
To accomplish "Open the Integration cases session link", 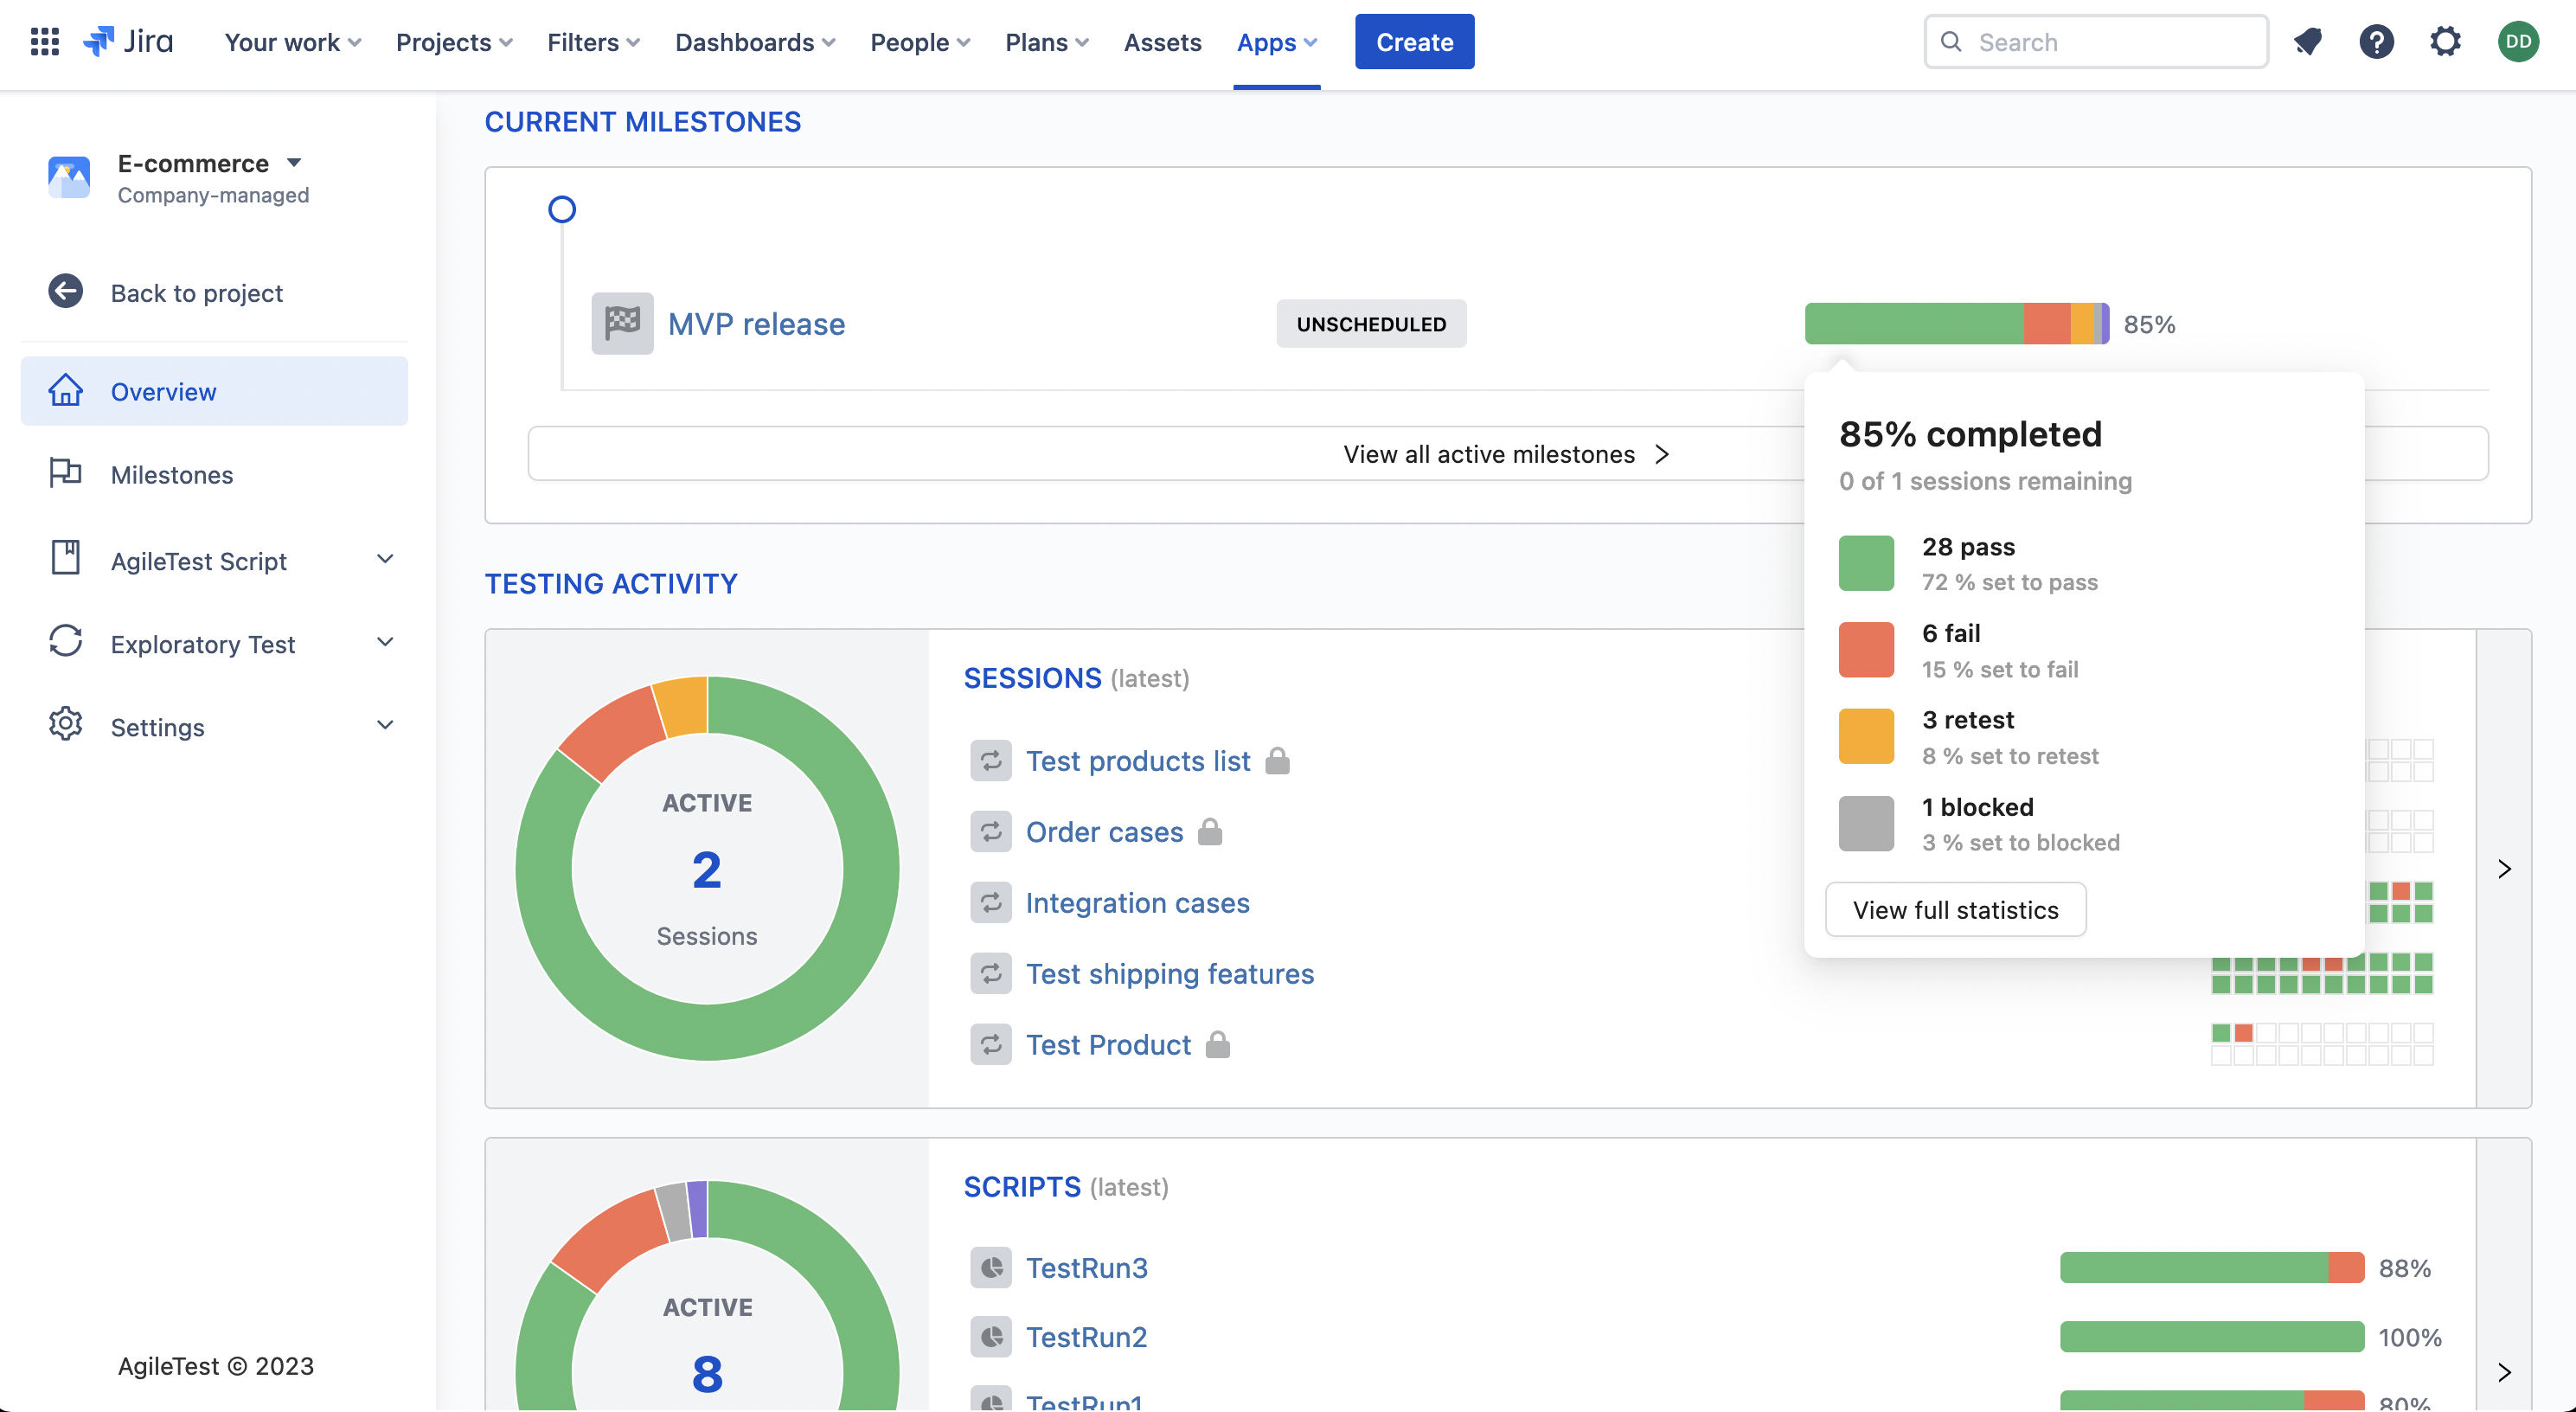I will click(1137, 903).
